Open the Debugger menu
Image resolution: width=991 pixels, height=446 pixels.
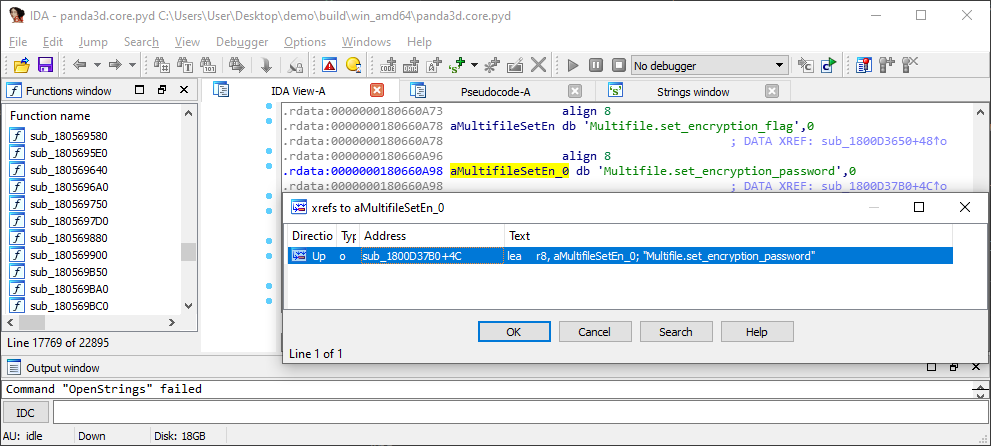pos(242,42)
